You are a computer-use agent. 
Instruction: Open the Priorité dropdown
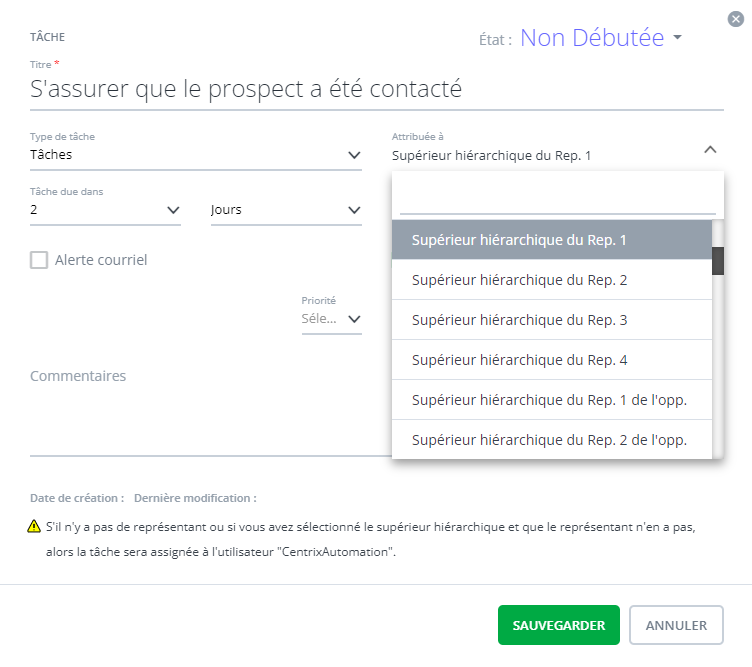353,319
